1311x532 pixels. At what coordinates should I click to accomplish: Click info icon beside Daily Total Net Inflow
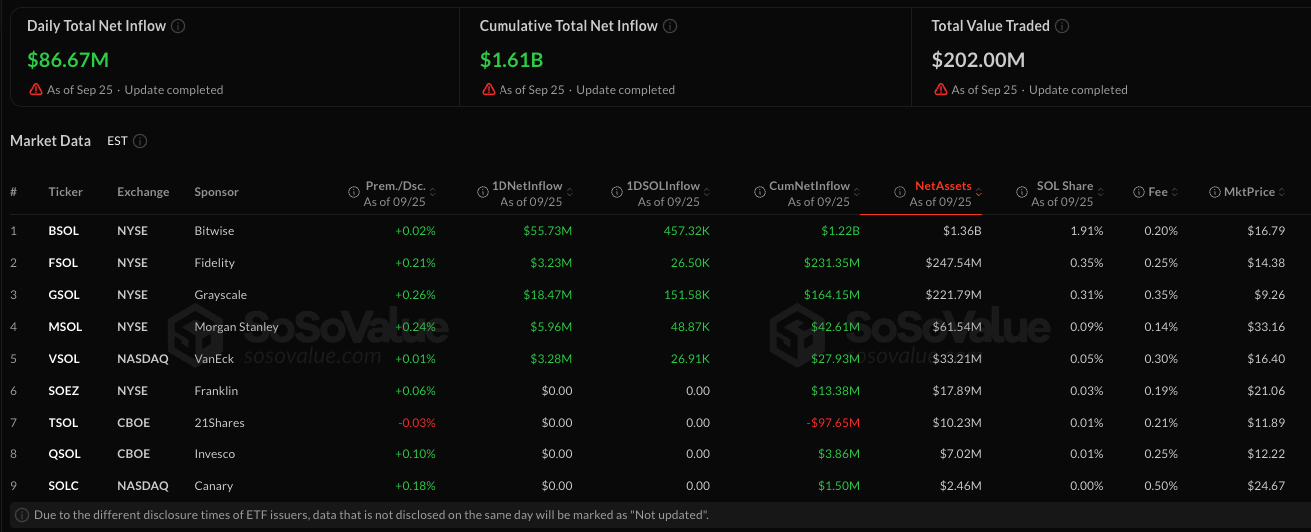(178, 26)
